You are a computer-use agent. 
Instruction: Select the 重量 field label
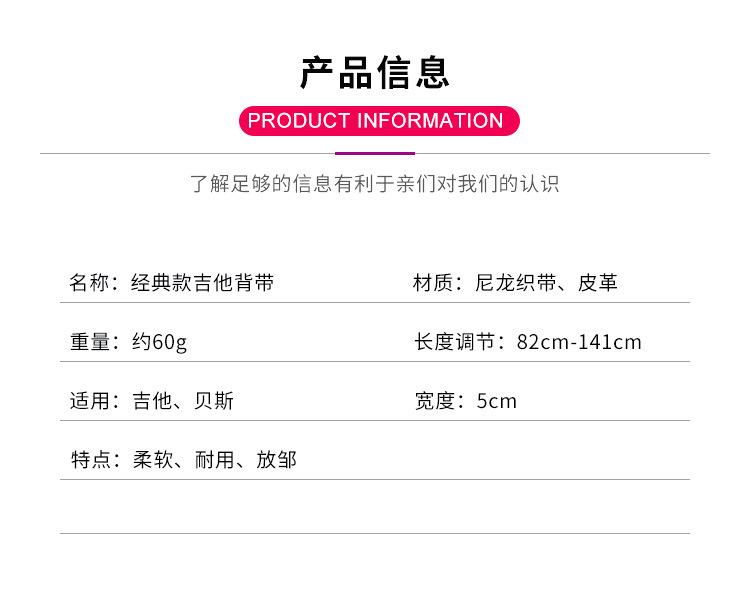90,342
